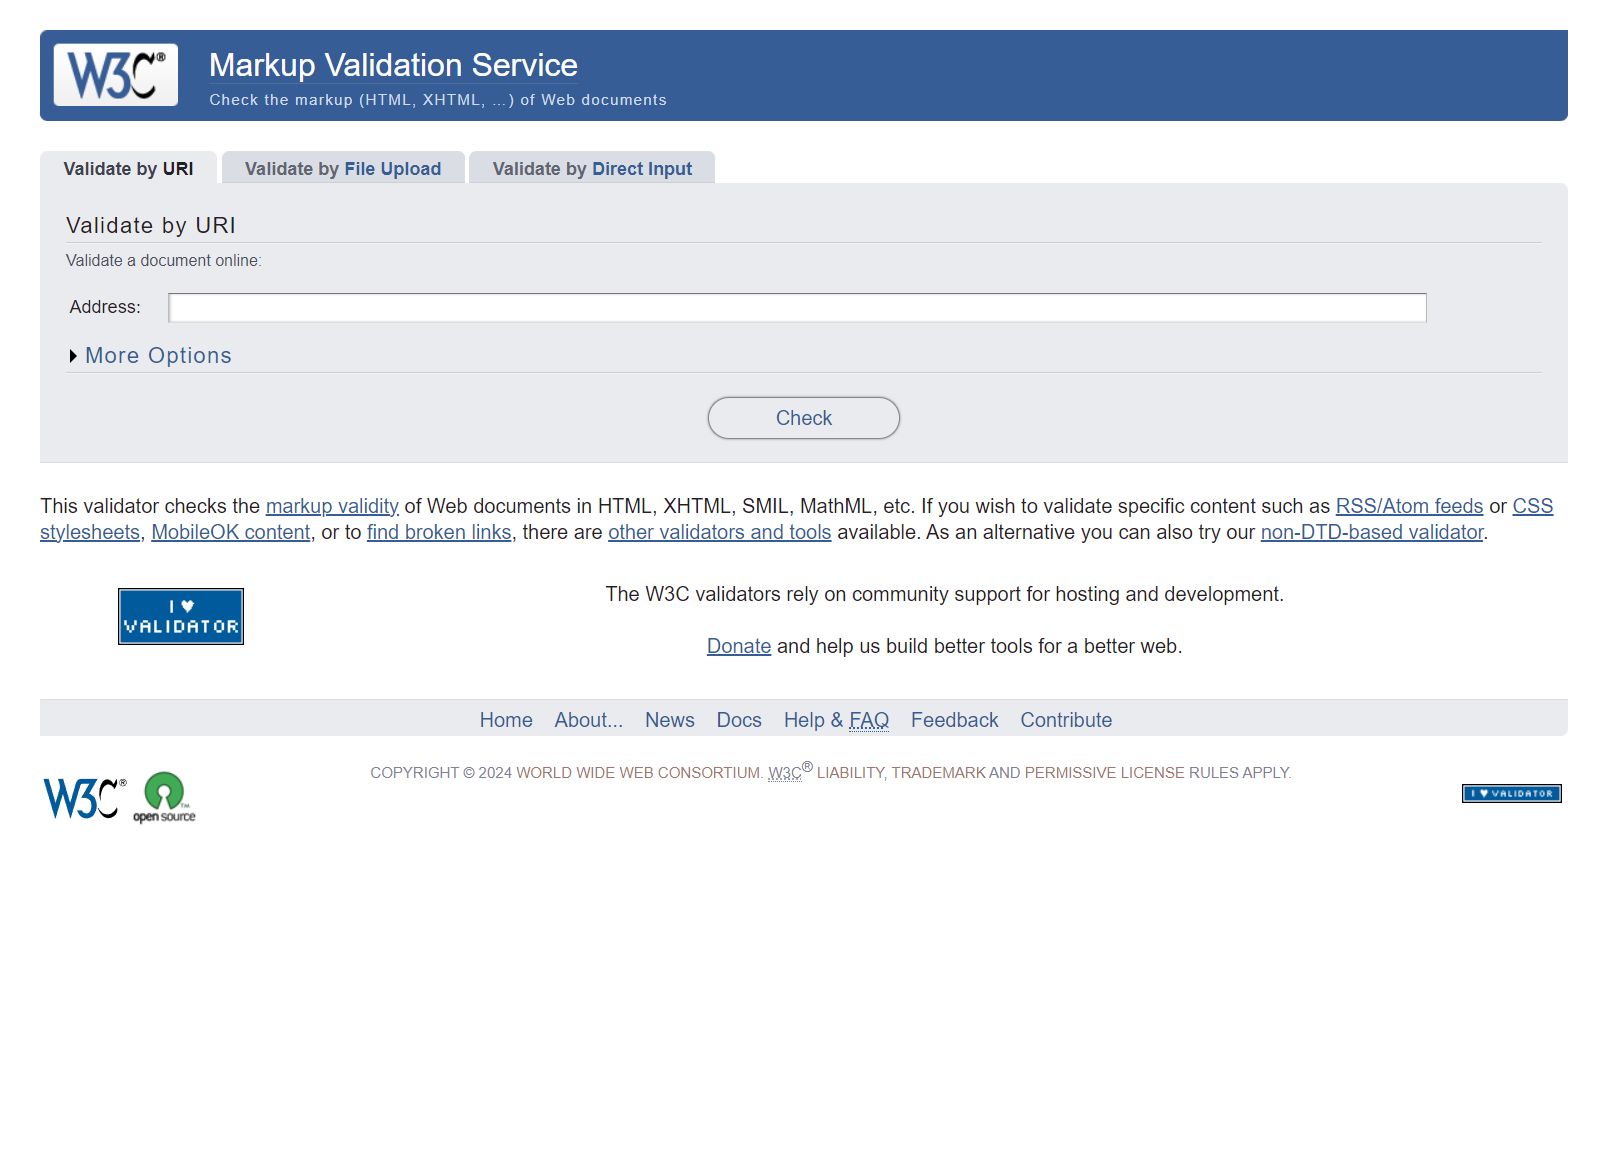The width and height of the screenshot is (1608, 1168).
Task: Go to Home in footer menu
Action: [506, 720]
